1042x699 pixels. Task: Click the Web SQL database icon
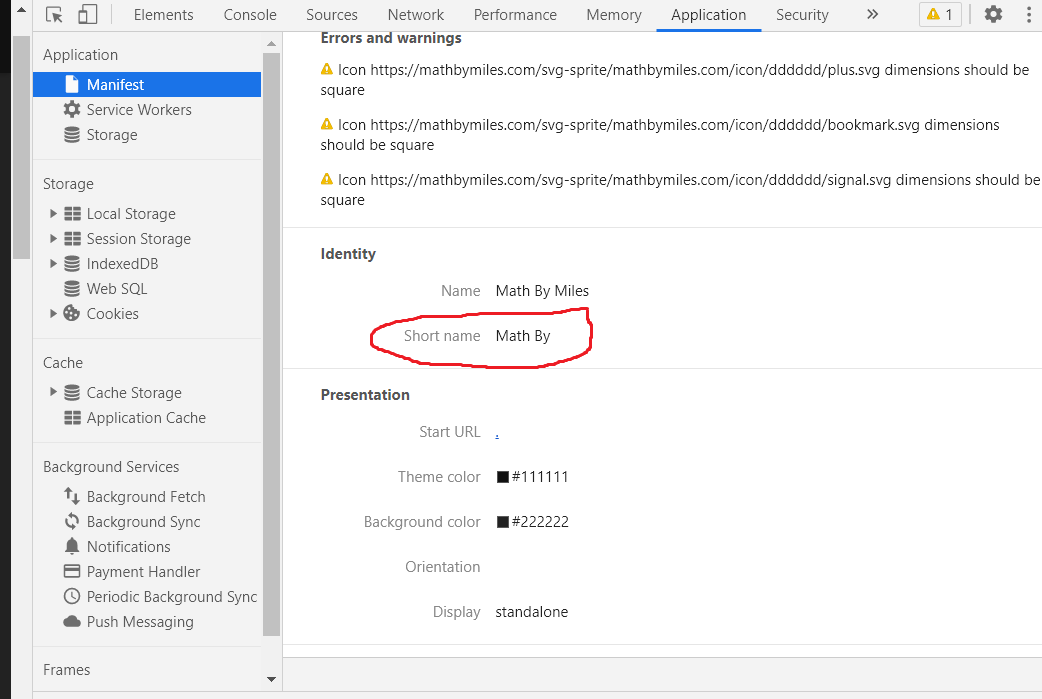point(72,288)
